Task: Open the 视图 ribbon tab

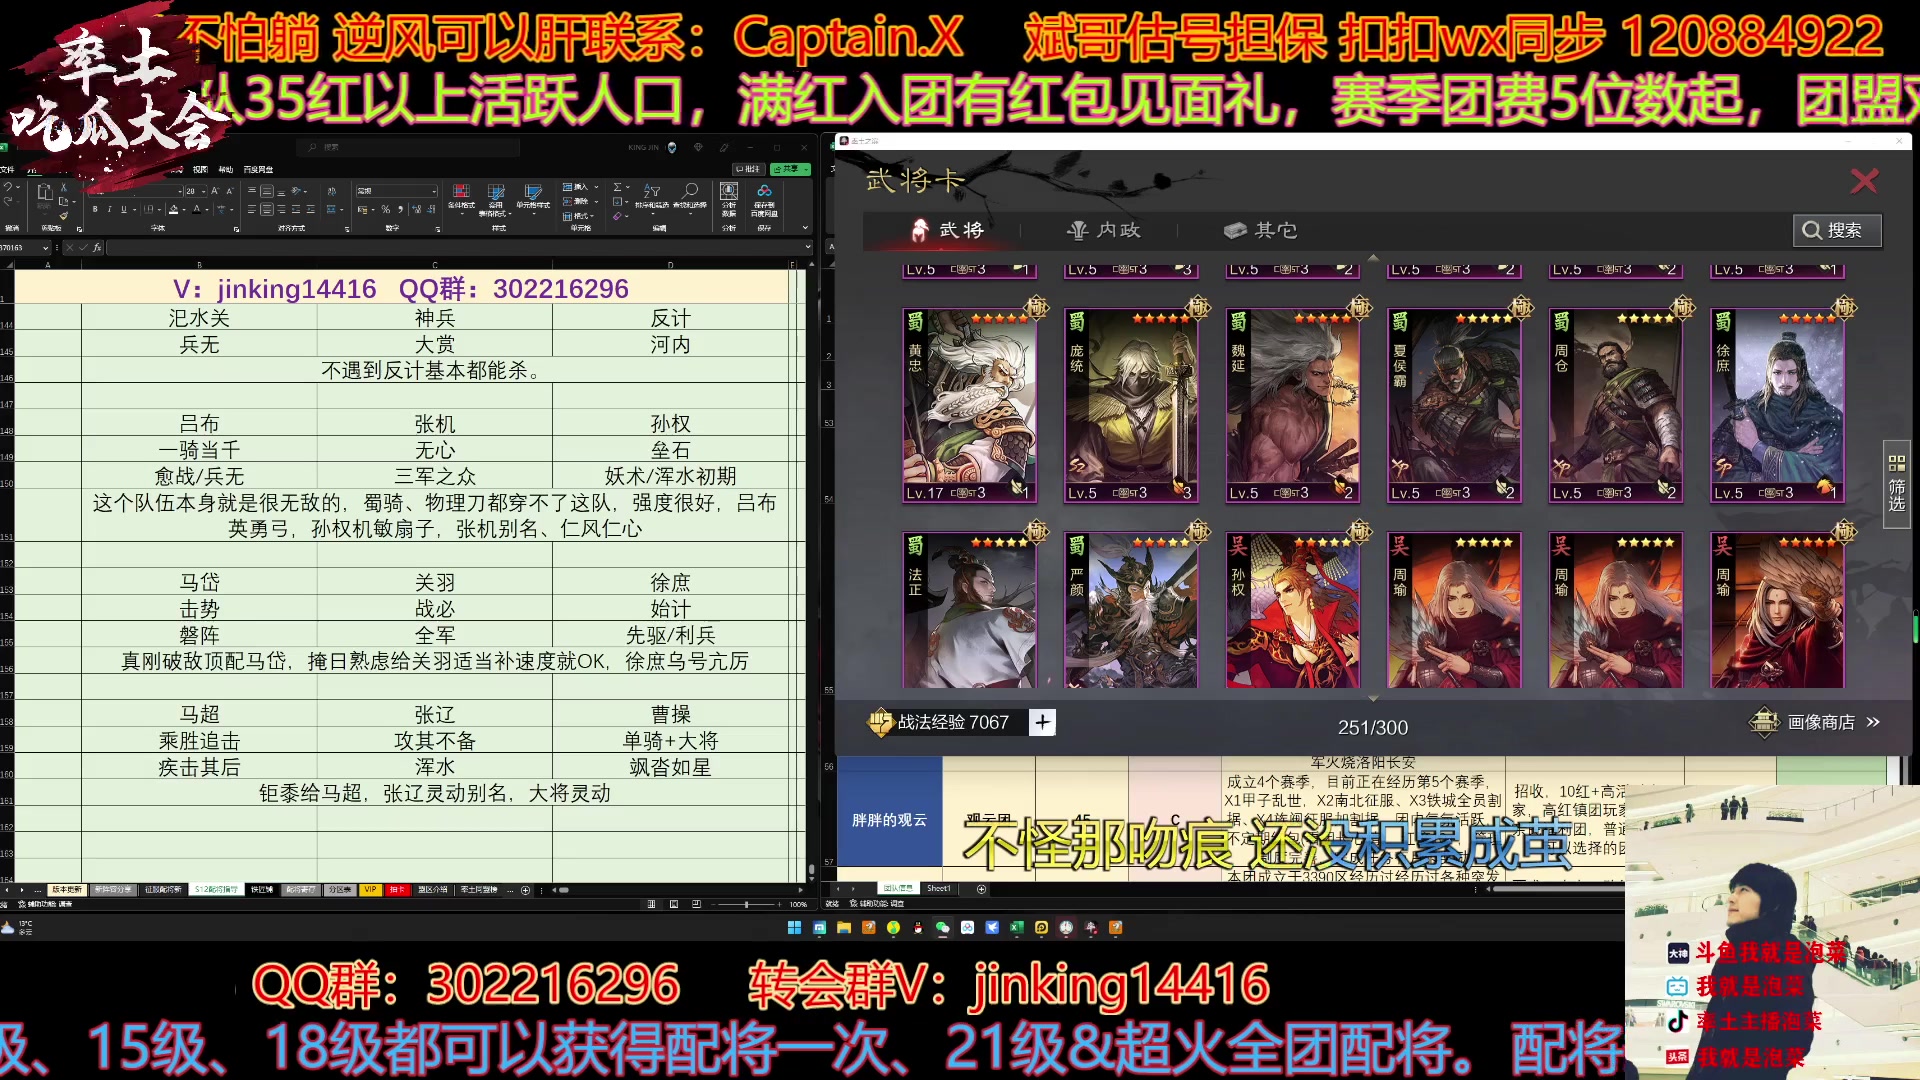Action: (x=200, y=169)
